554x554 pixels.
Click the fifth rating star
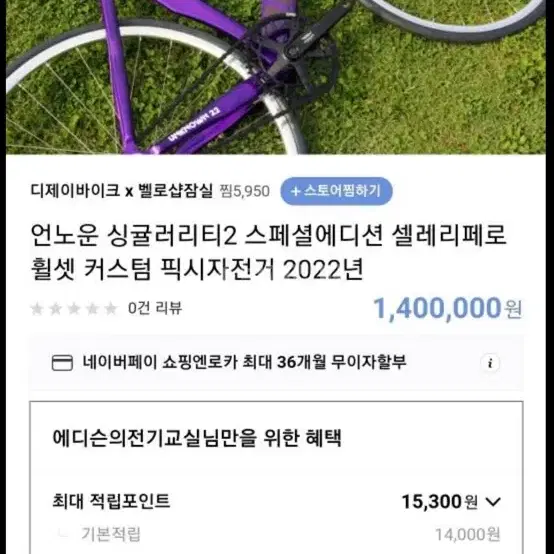(x=111, y=308)
